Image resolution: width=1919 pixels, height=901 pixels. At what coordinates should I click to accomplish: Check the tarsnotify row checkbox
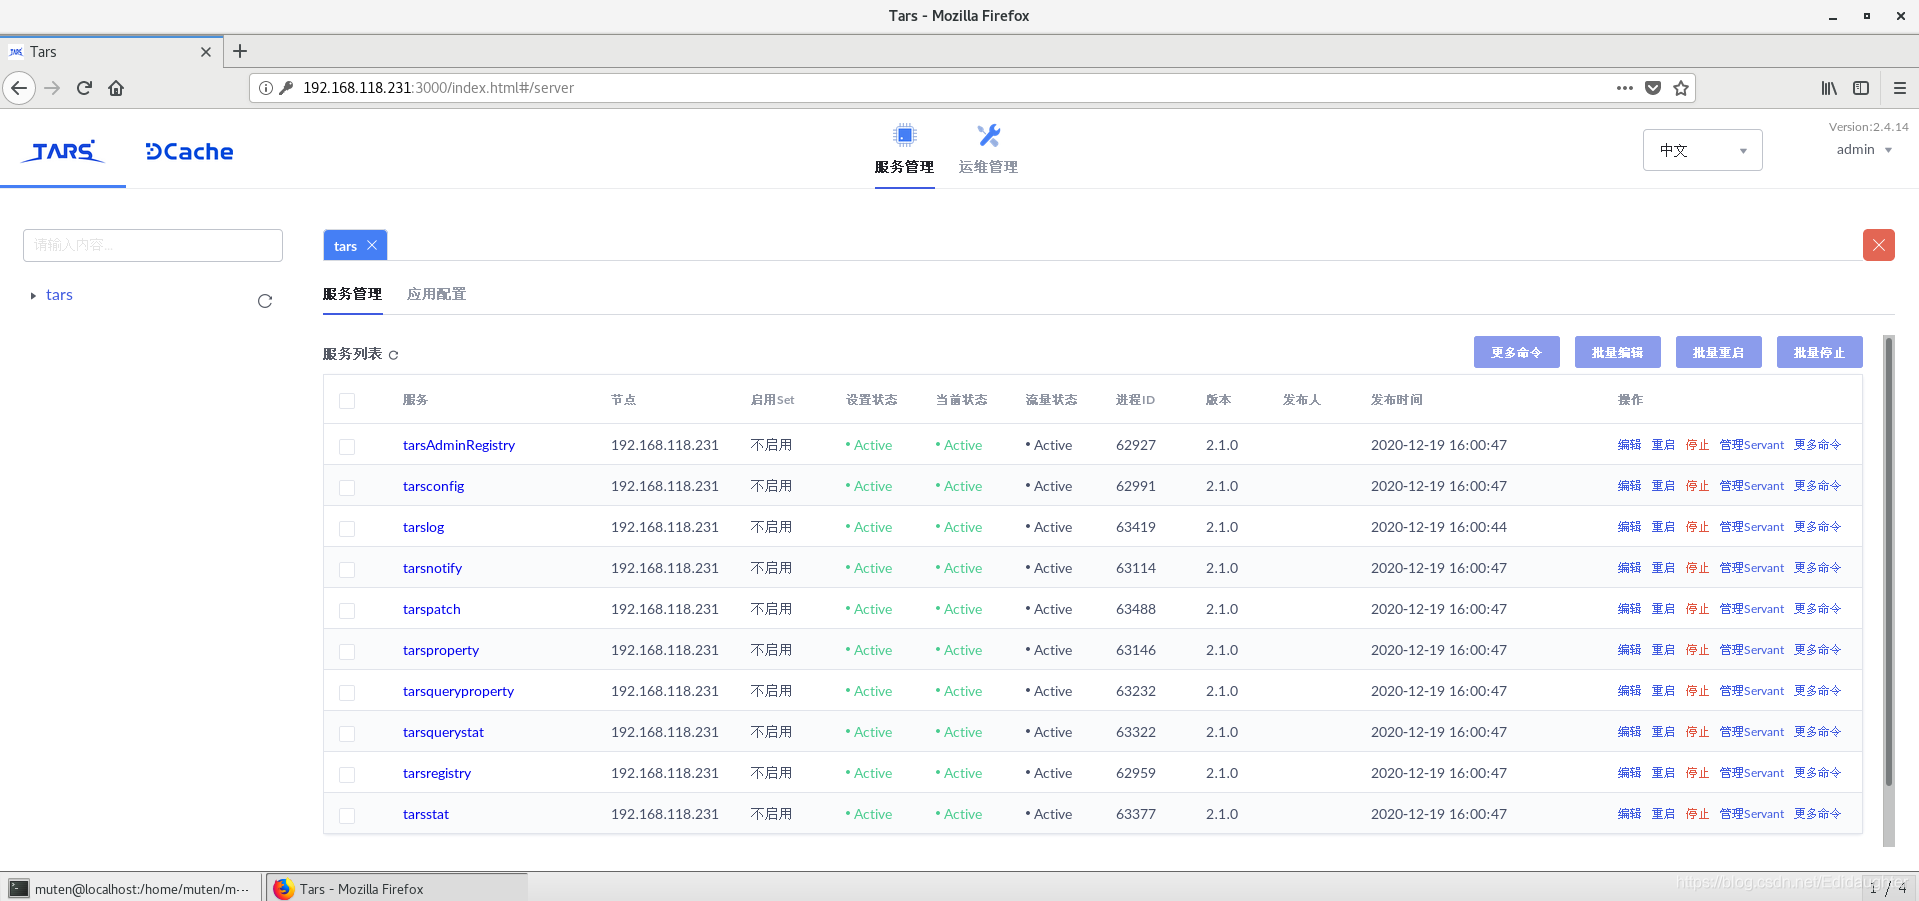(347, 569)
